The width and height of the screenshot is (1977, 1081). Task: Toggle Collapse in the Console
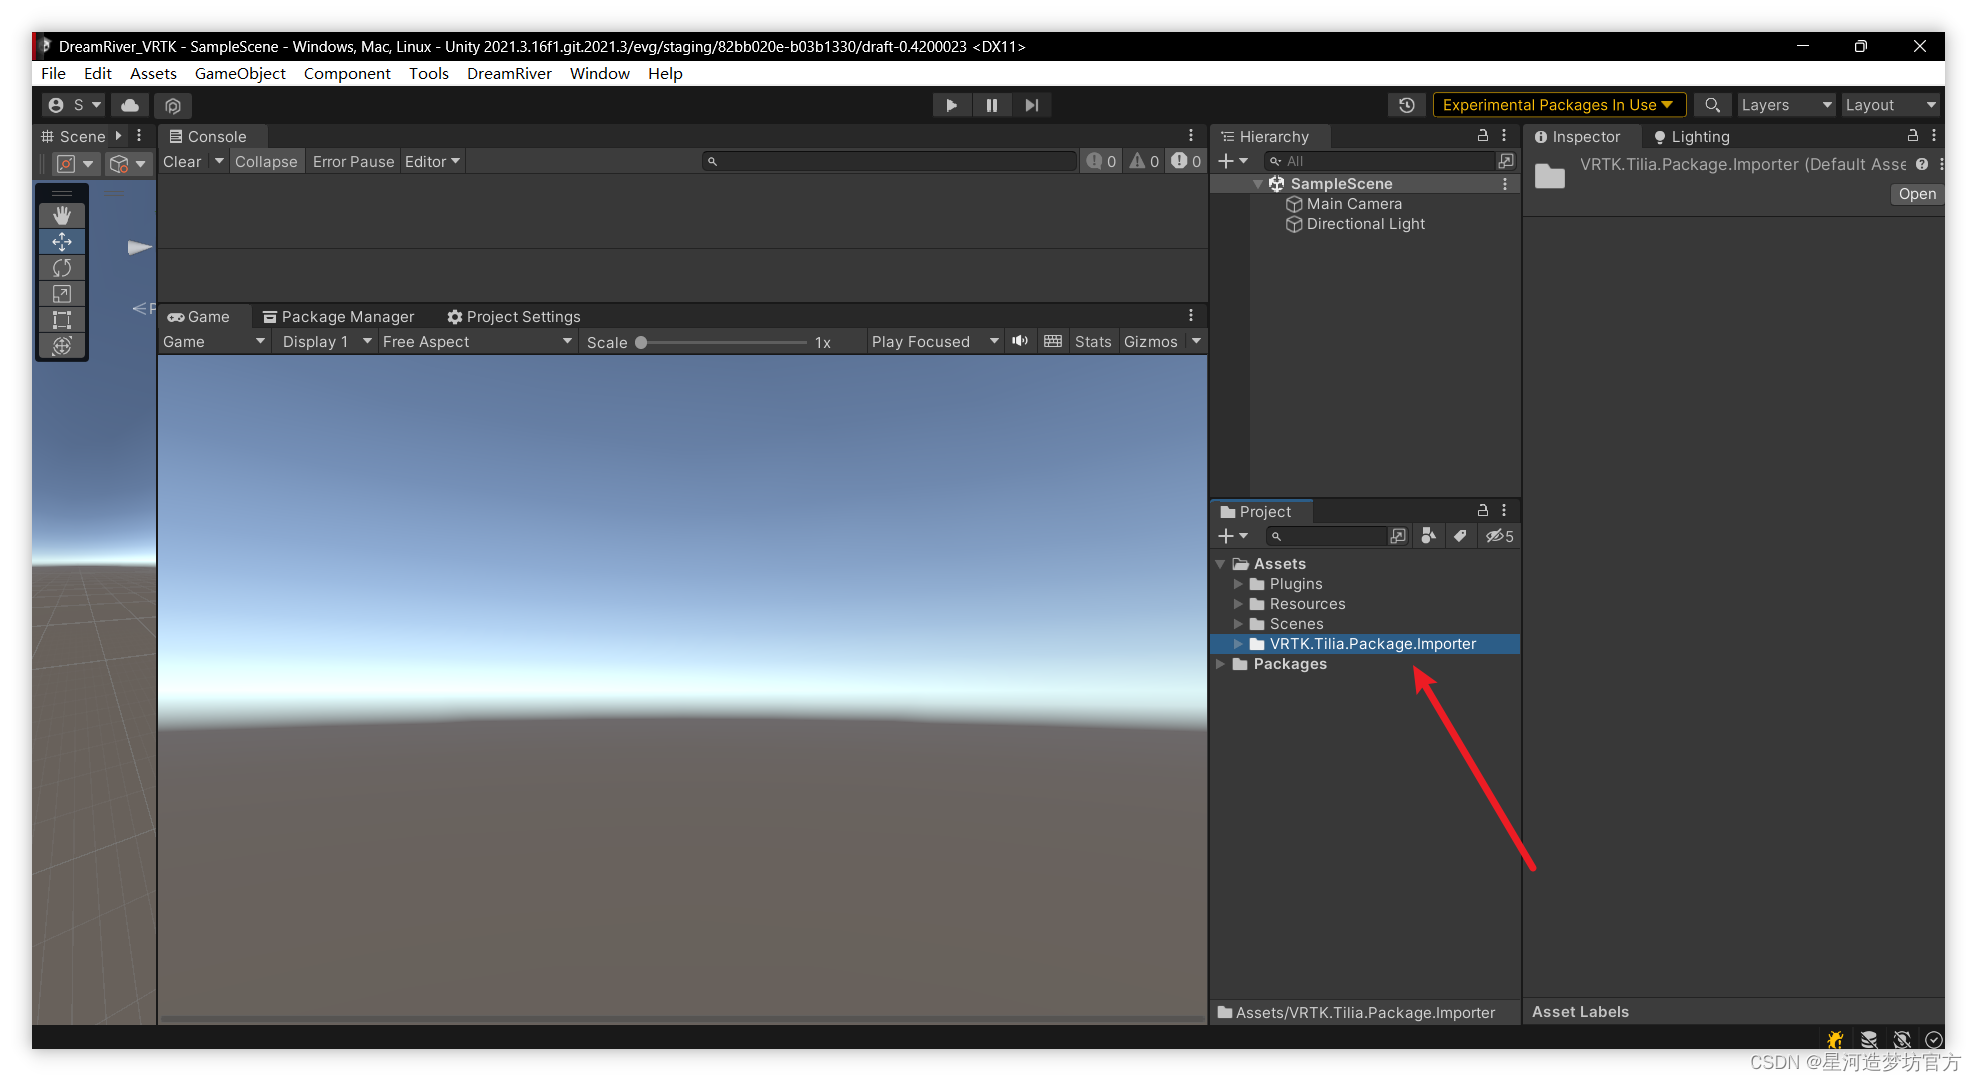266,161
